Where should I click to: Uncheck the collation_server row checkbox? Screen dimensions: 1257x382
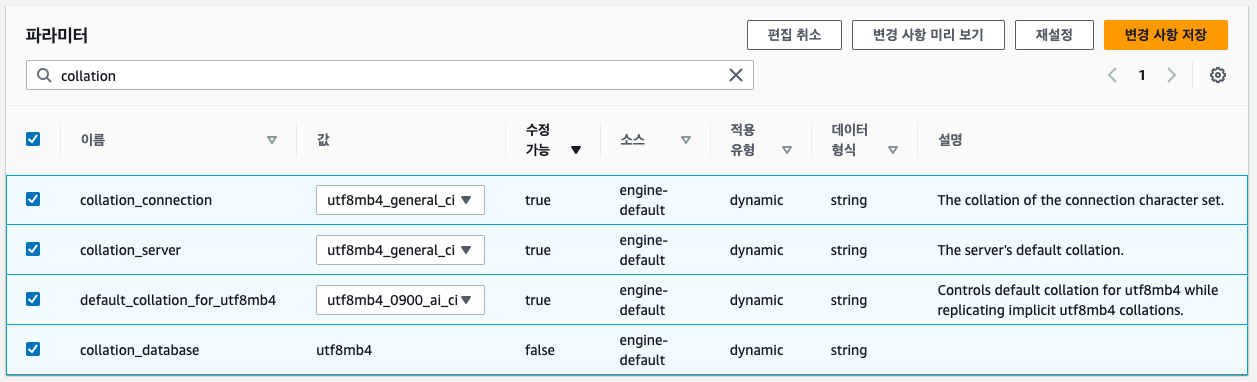tap(33, 249)
